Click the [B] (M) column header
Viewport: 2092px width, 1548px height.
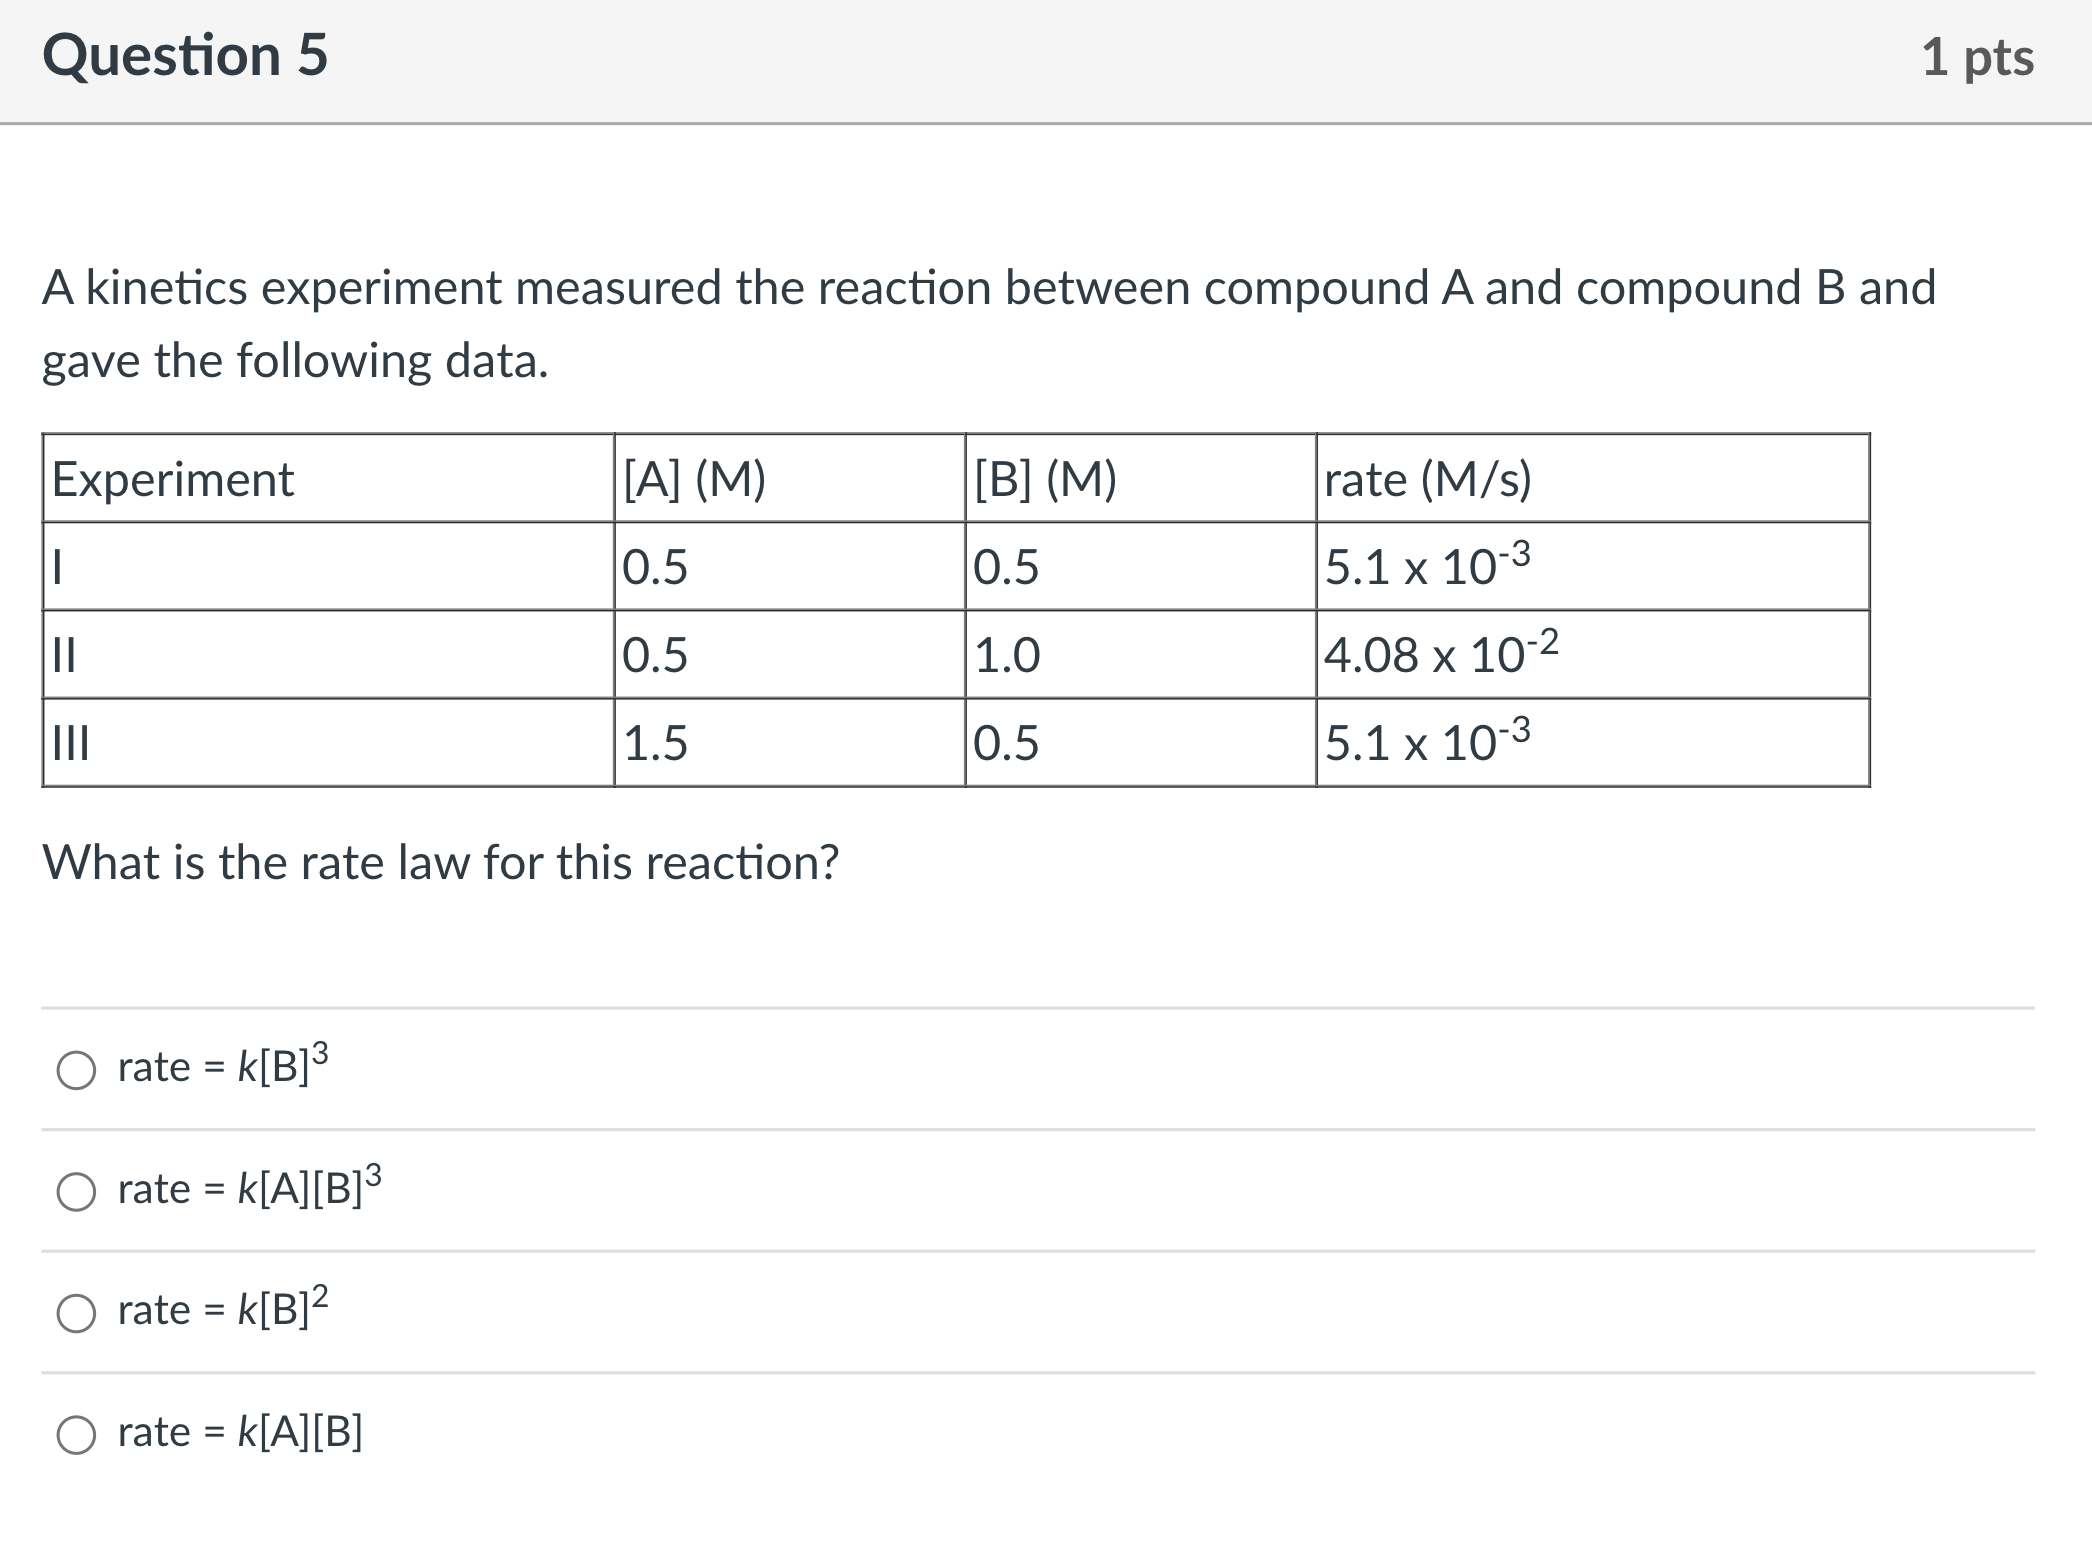(x=1044, y=478)
